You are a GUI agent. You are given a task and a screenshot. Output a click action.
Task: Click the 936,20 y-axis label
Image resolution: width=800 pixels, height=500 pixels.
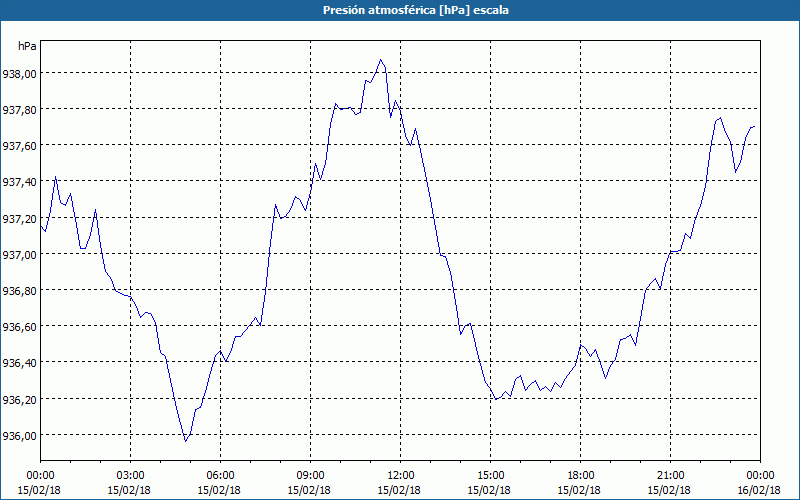pos(20,399)
